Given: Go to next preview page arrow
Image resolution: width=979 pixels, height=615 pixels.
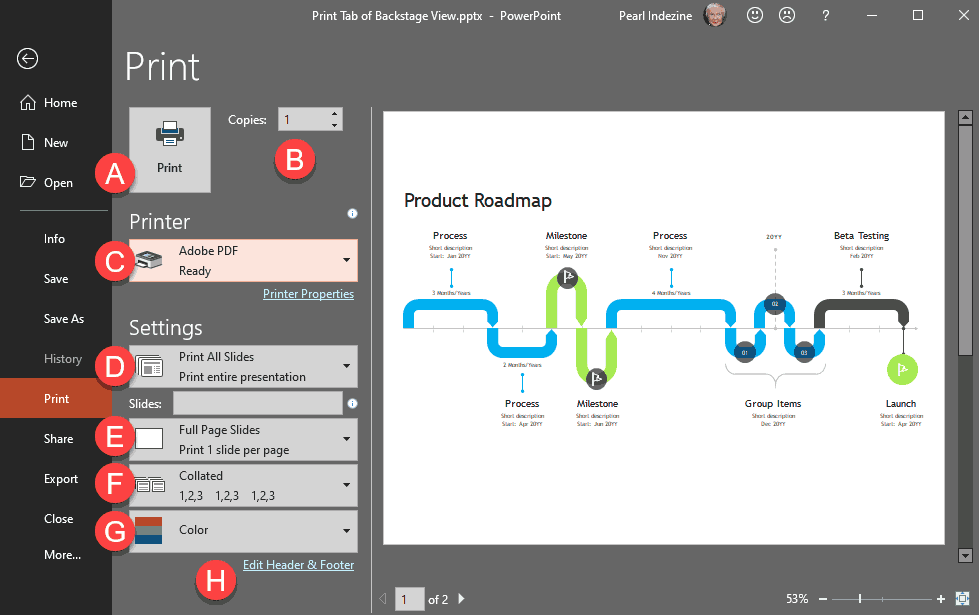Looking at the screenshot, I should [461, 598].
